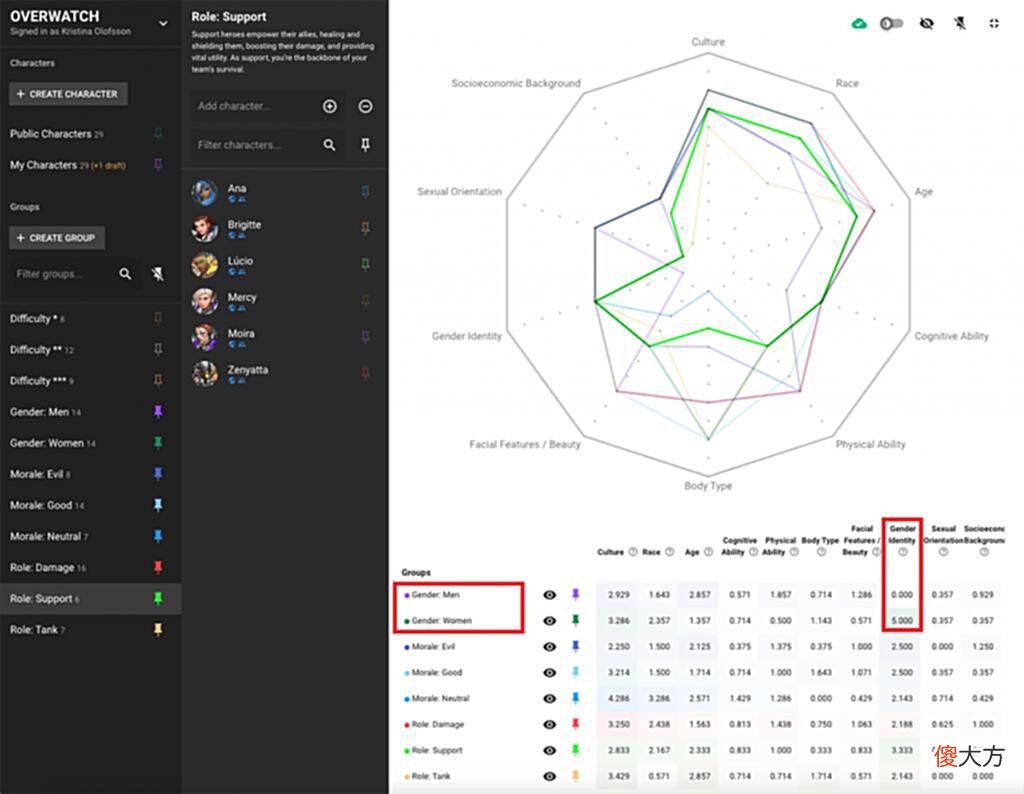Image resolution: width=1024 pixels, height=794 pixels.
Task: Toggle green pin for Gender: Women in sidebar
Action: [x=157, y=443]
